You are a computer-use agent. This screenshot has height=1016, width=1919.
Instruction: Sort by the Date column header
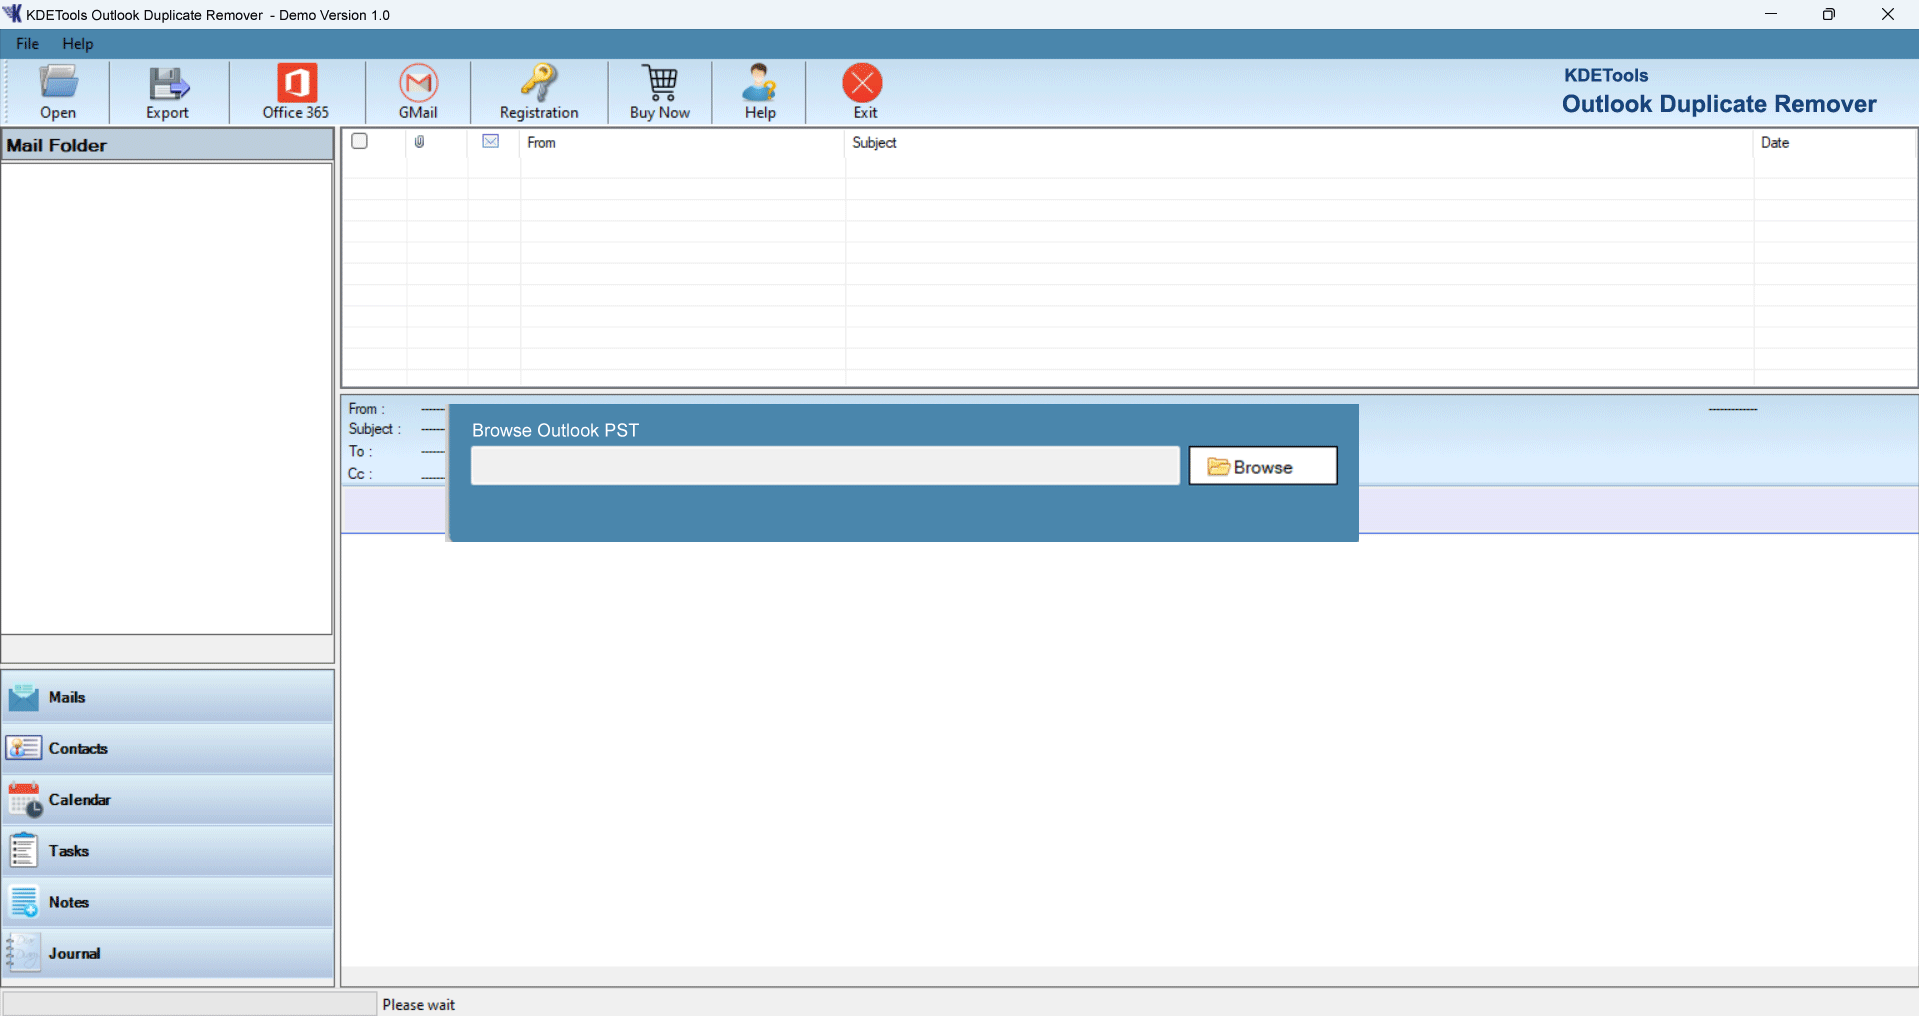1775,143
